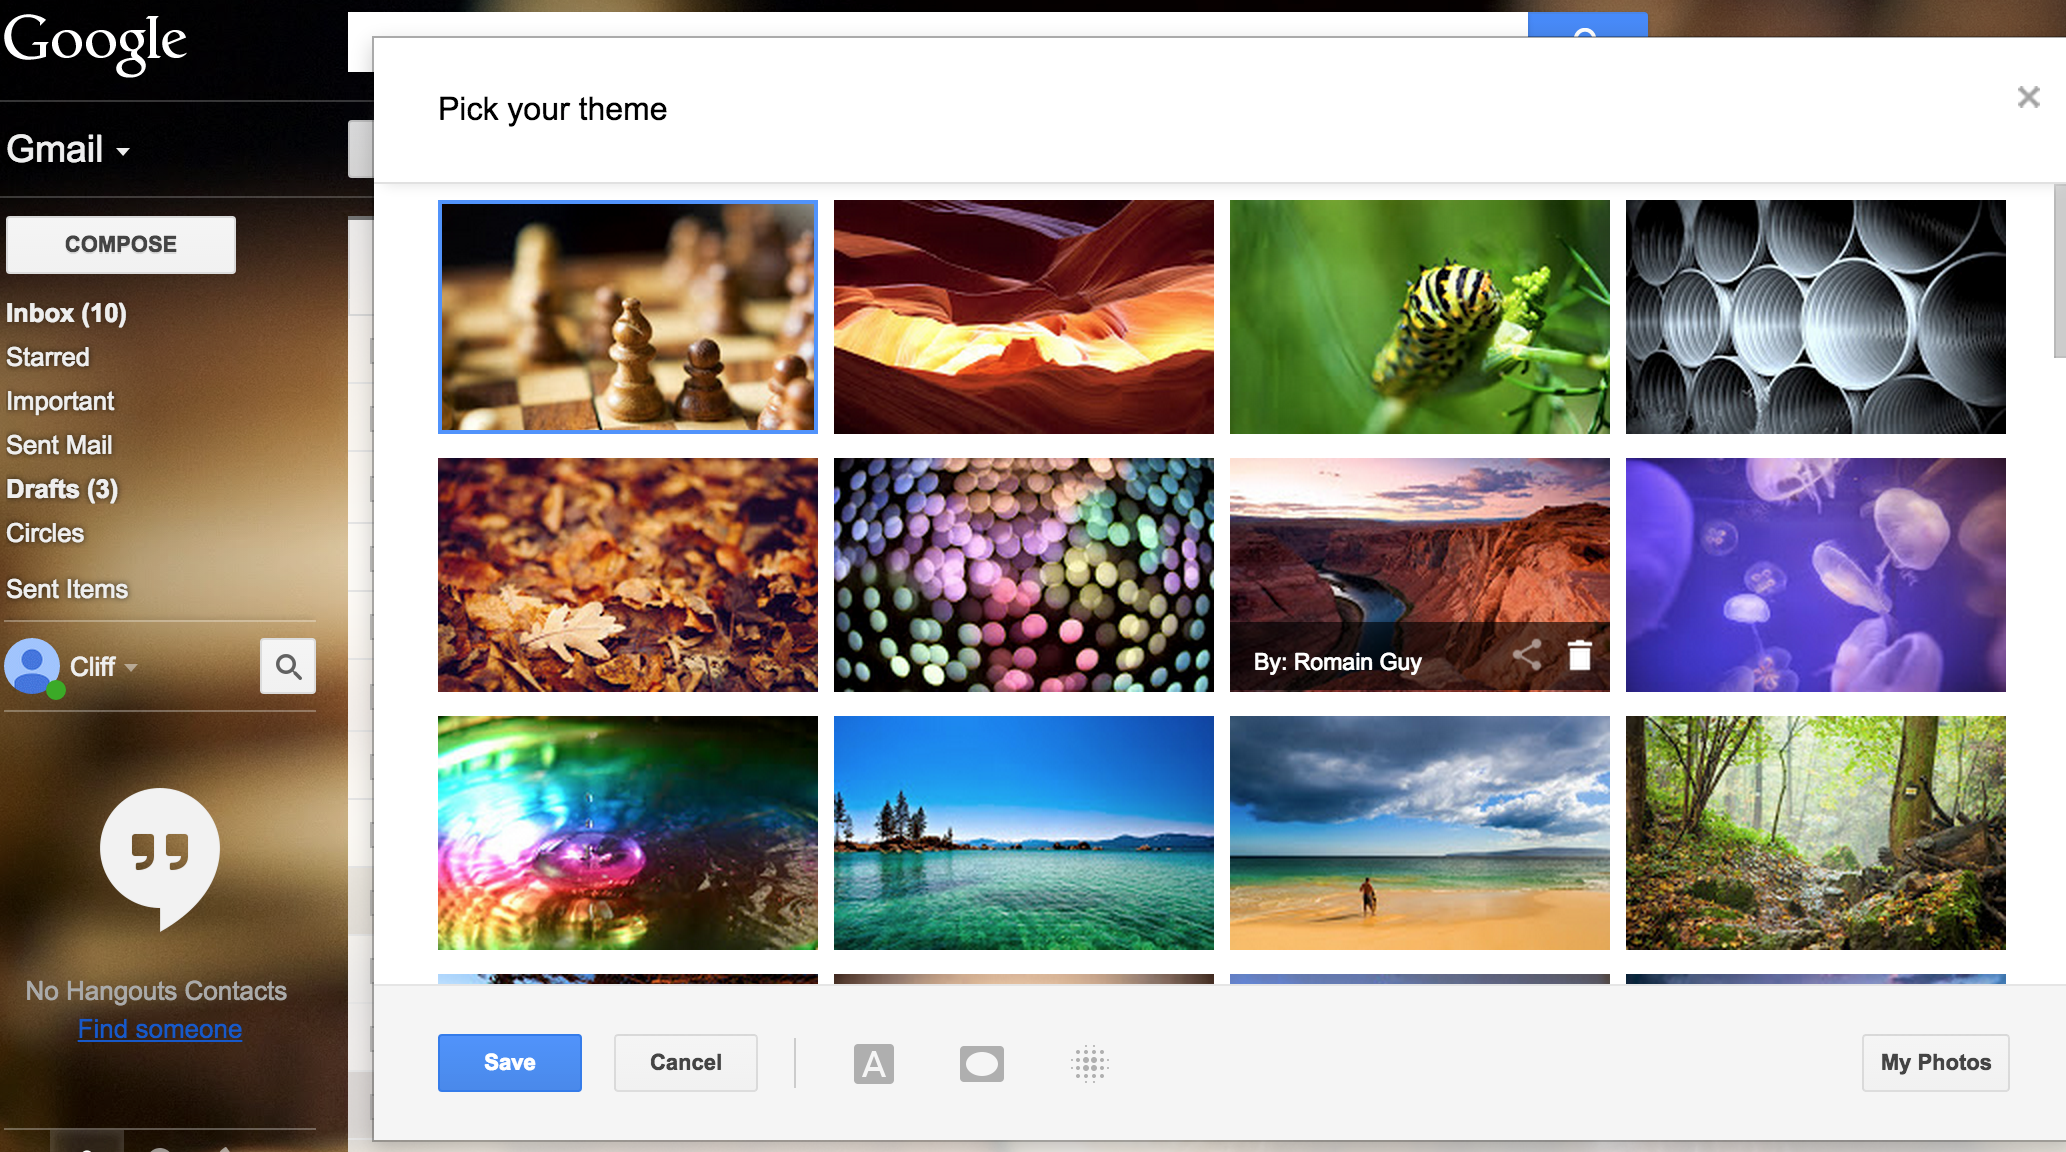This screenshot has width=2066, height=1152.
Task: Expand the Cliff status dropdown arrow
Action: point(131,667)
